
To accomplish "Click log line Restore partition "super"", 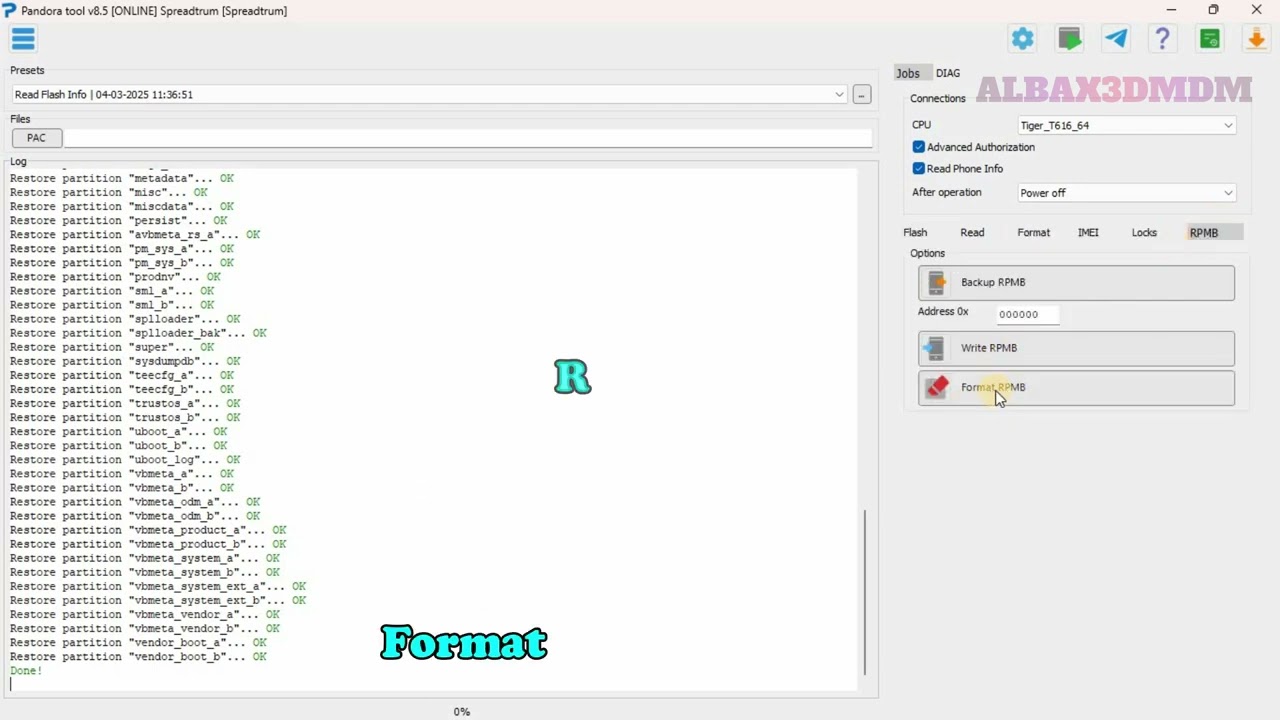I will (x=112, y=347).
